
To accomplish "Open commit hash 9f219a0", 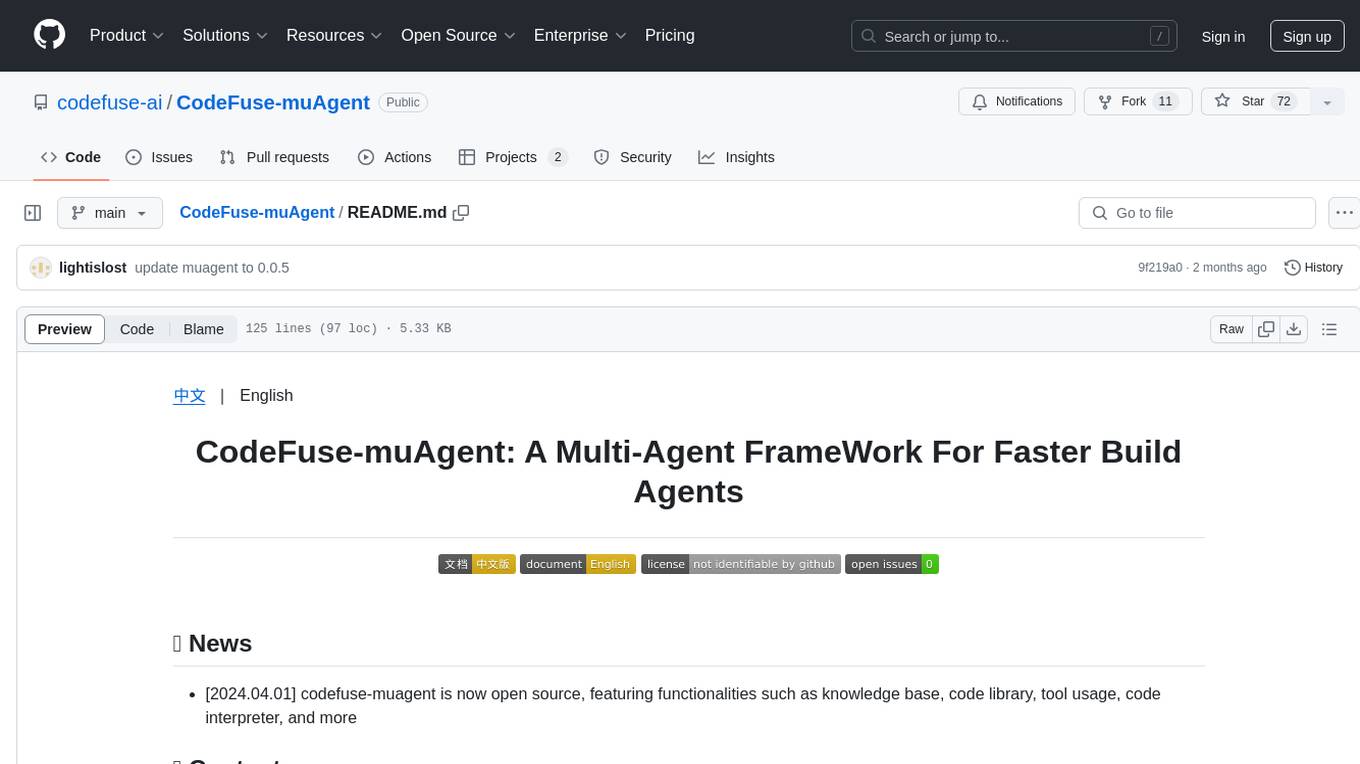I will [x=1160, y=268].
